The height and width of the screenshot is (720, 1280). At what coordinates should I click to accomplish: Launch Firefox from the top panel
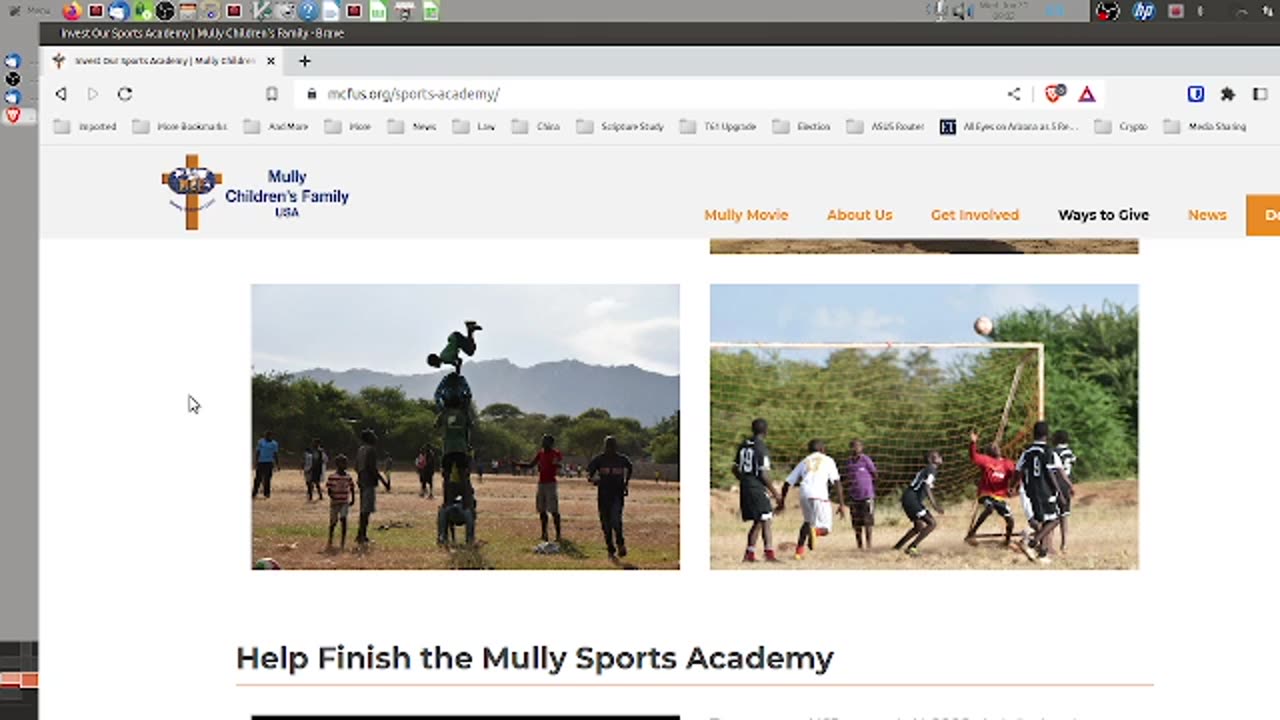pos(72,11)
